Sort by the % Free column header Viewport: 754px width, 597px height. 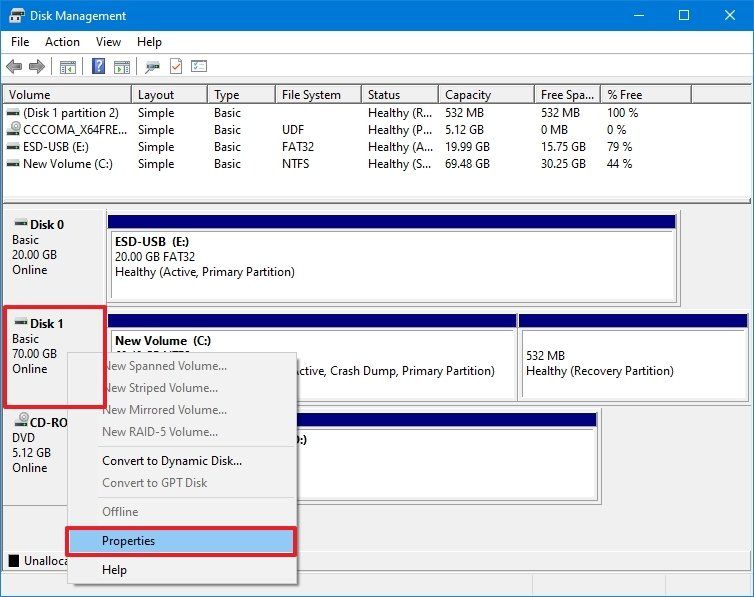[646, 95]
